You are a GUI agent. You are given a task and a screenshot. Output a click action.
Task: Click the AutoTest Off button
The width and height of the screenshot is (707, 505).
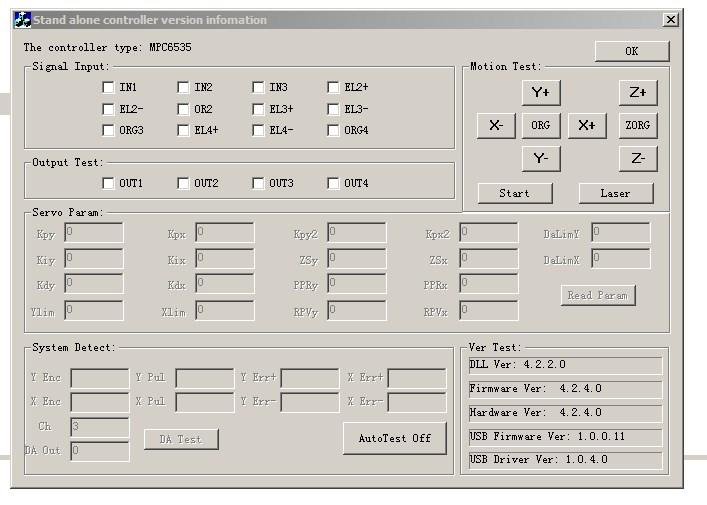coord(394,438)
